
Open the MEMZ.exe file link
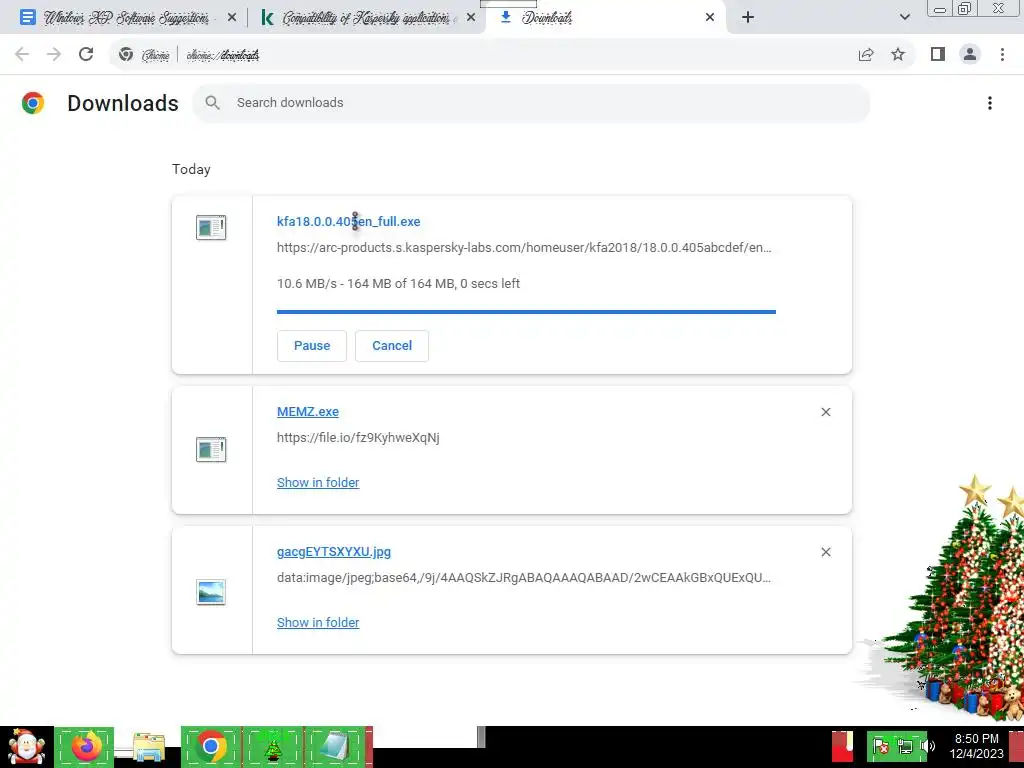click(308, 412)
